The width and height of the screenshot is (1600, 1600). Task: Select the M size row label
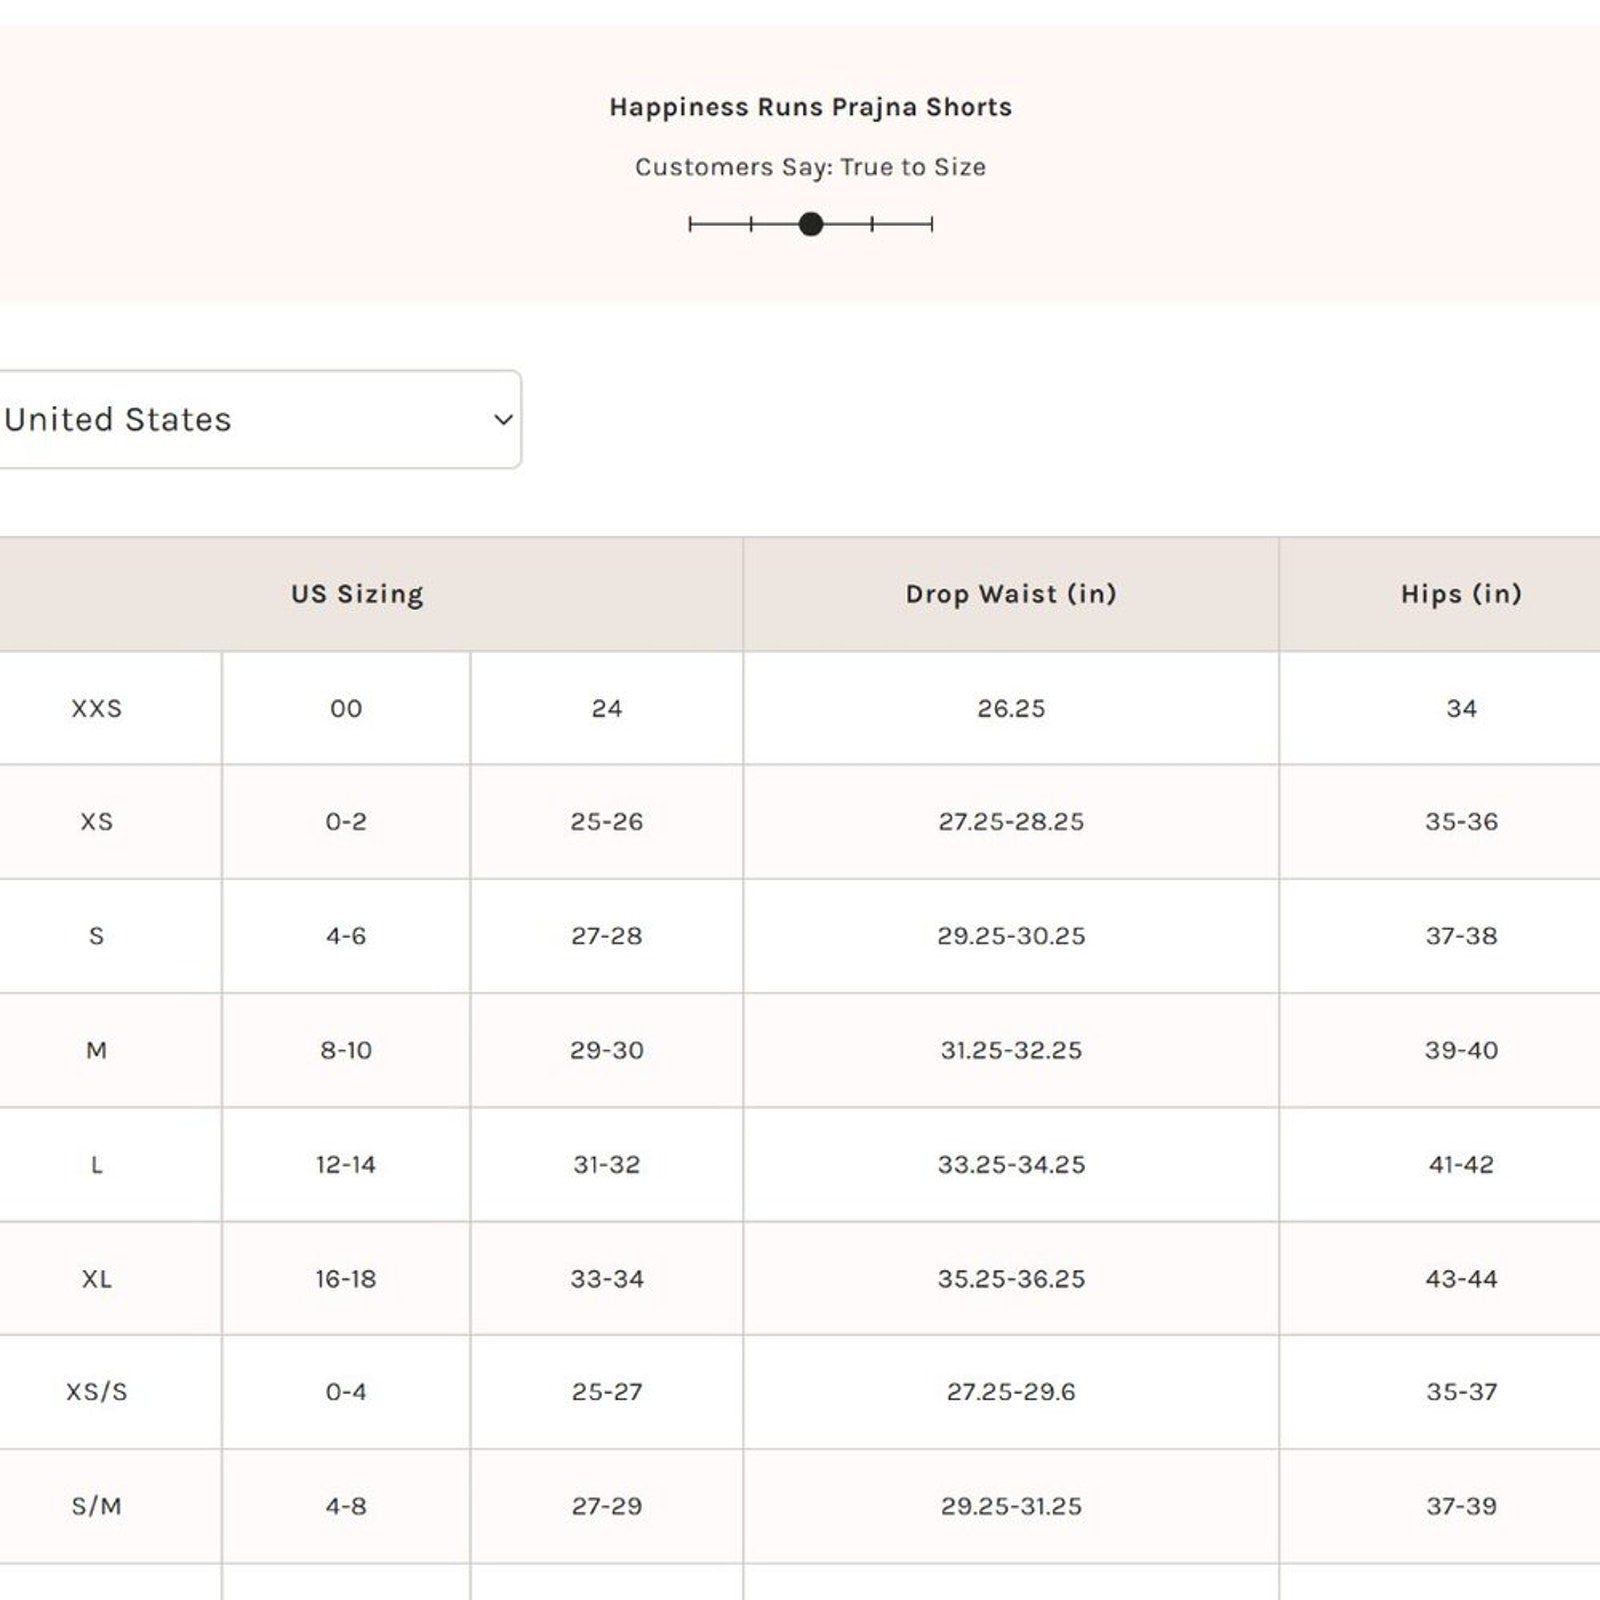[x=96, y=1051]
